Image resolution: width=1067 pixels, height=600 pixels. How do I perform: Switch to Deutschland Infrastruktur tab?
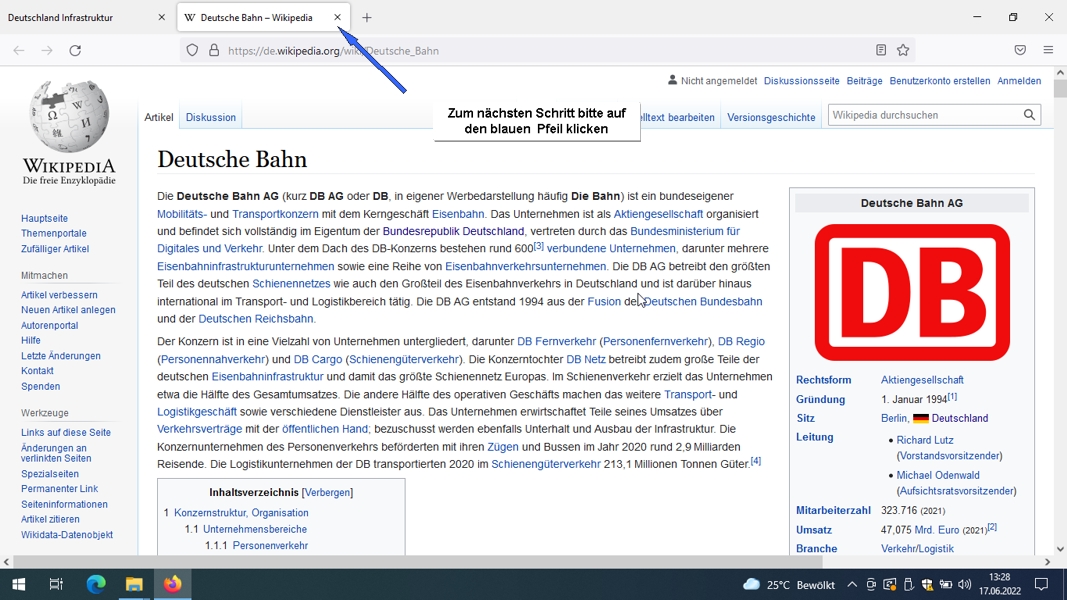[x=84, y=18]
